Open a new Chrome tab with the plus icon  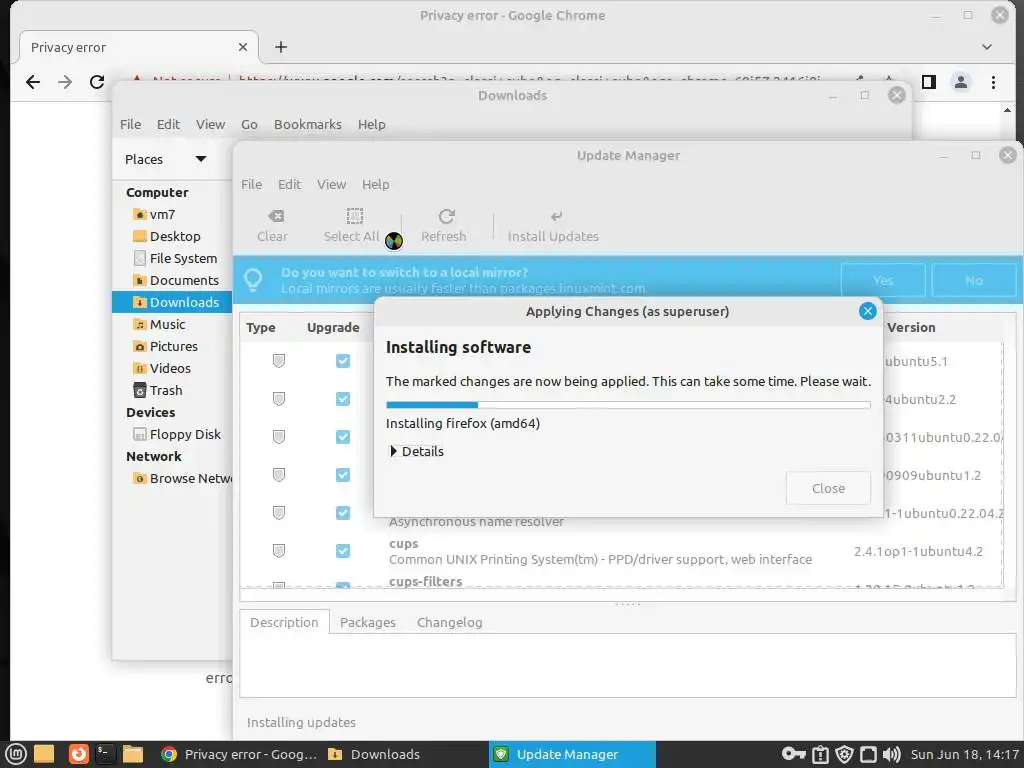(281, 47)
